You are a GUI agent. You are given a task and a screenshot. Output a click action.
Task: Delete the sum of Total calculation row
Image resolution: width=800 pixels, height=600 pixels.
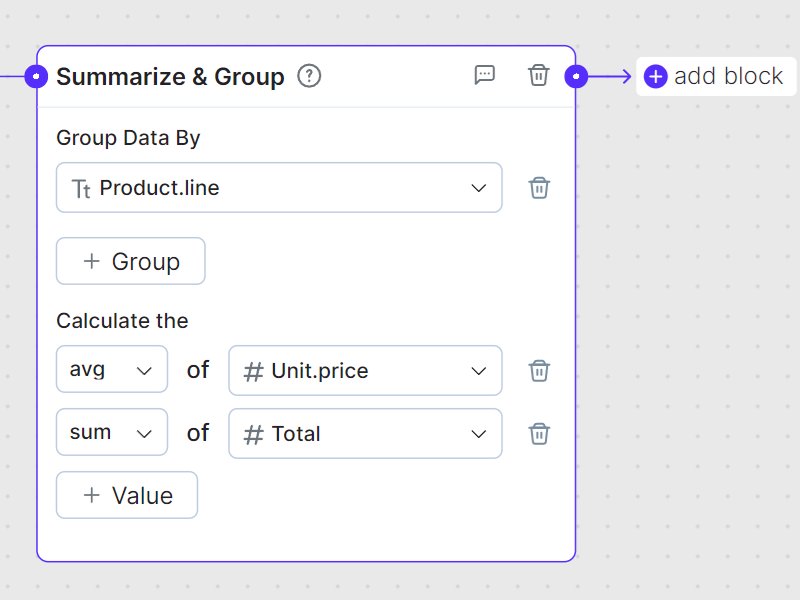tap(539, 434)
